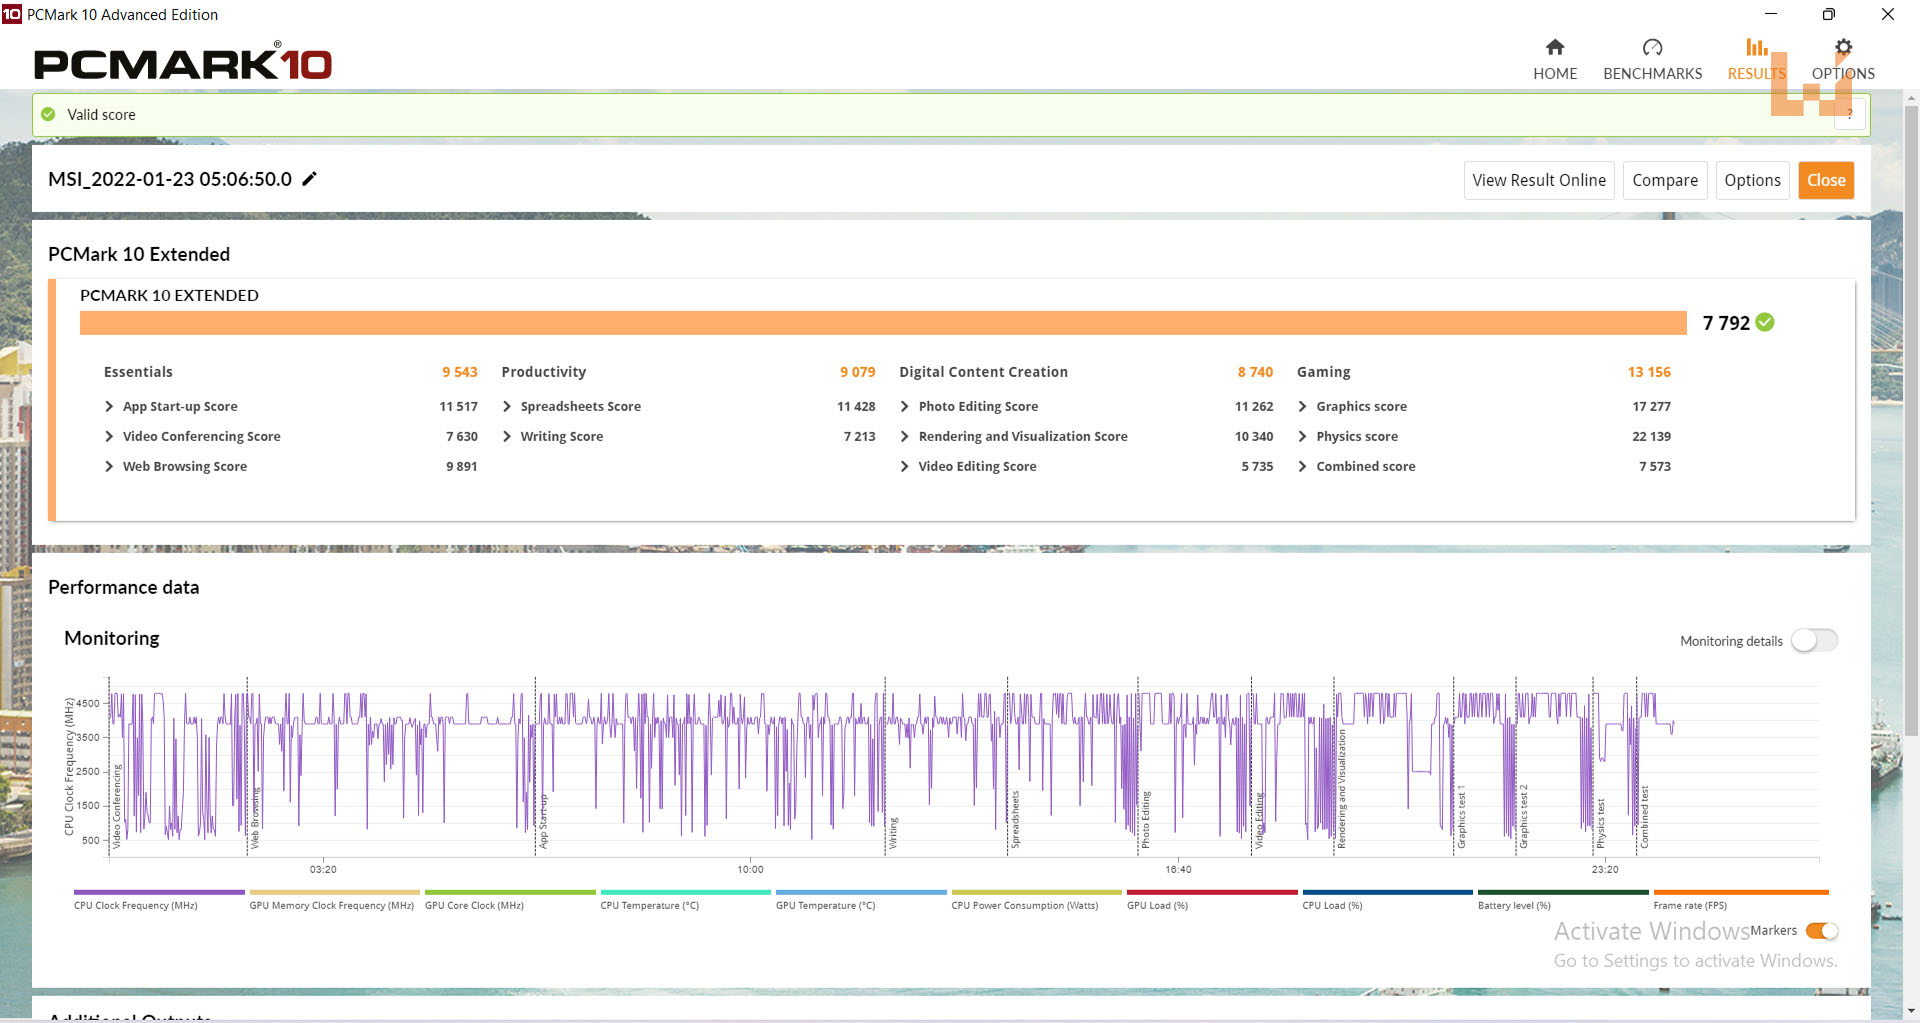The width and height of the screenshot is (1920, 1023).
Task: Go to OPTIONS tab label
Action: [x=1843, y=74]
